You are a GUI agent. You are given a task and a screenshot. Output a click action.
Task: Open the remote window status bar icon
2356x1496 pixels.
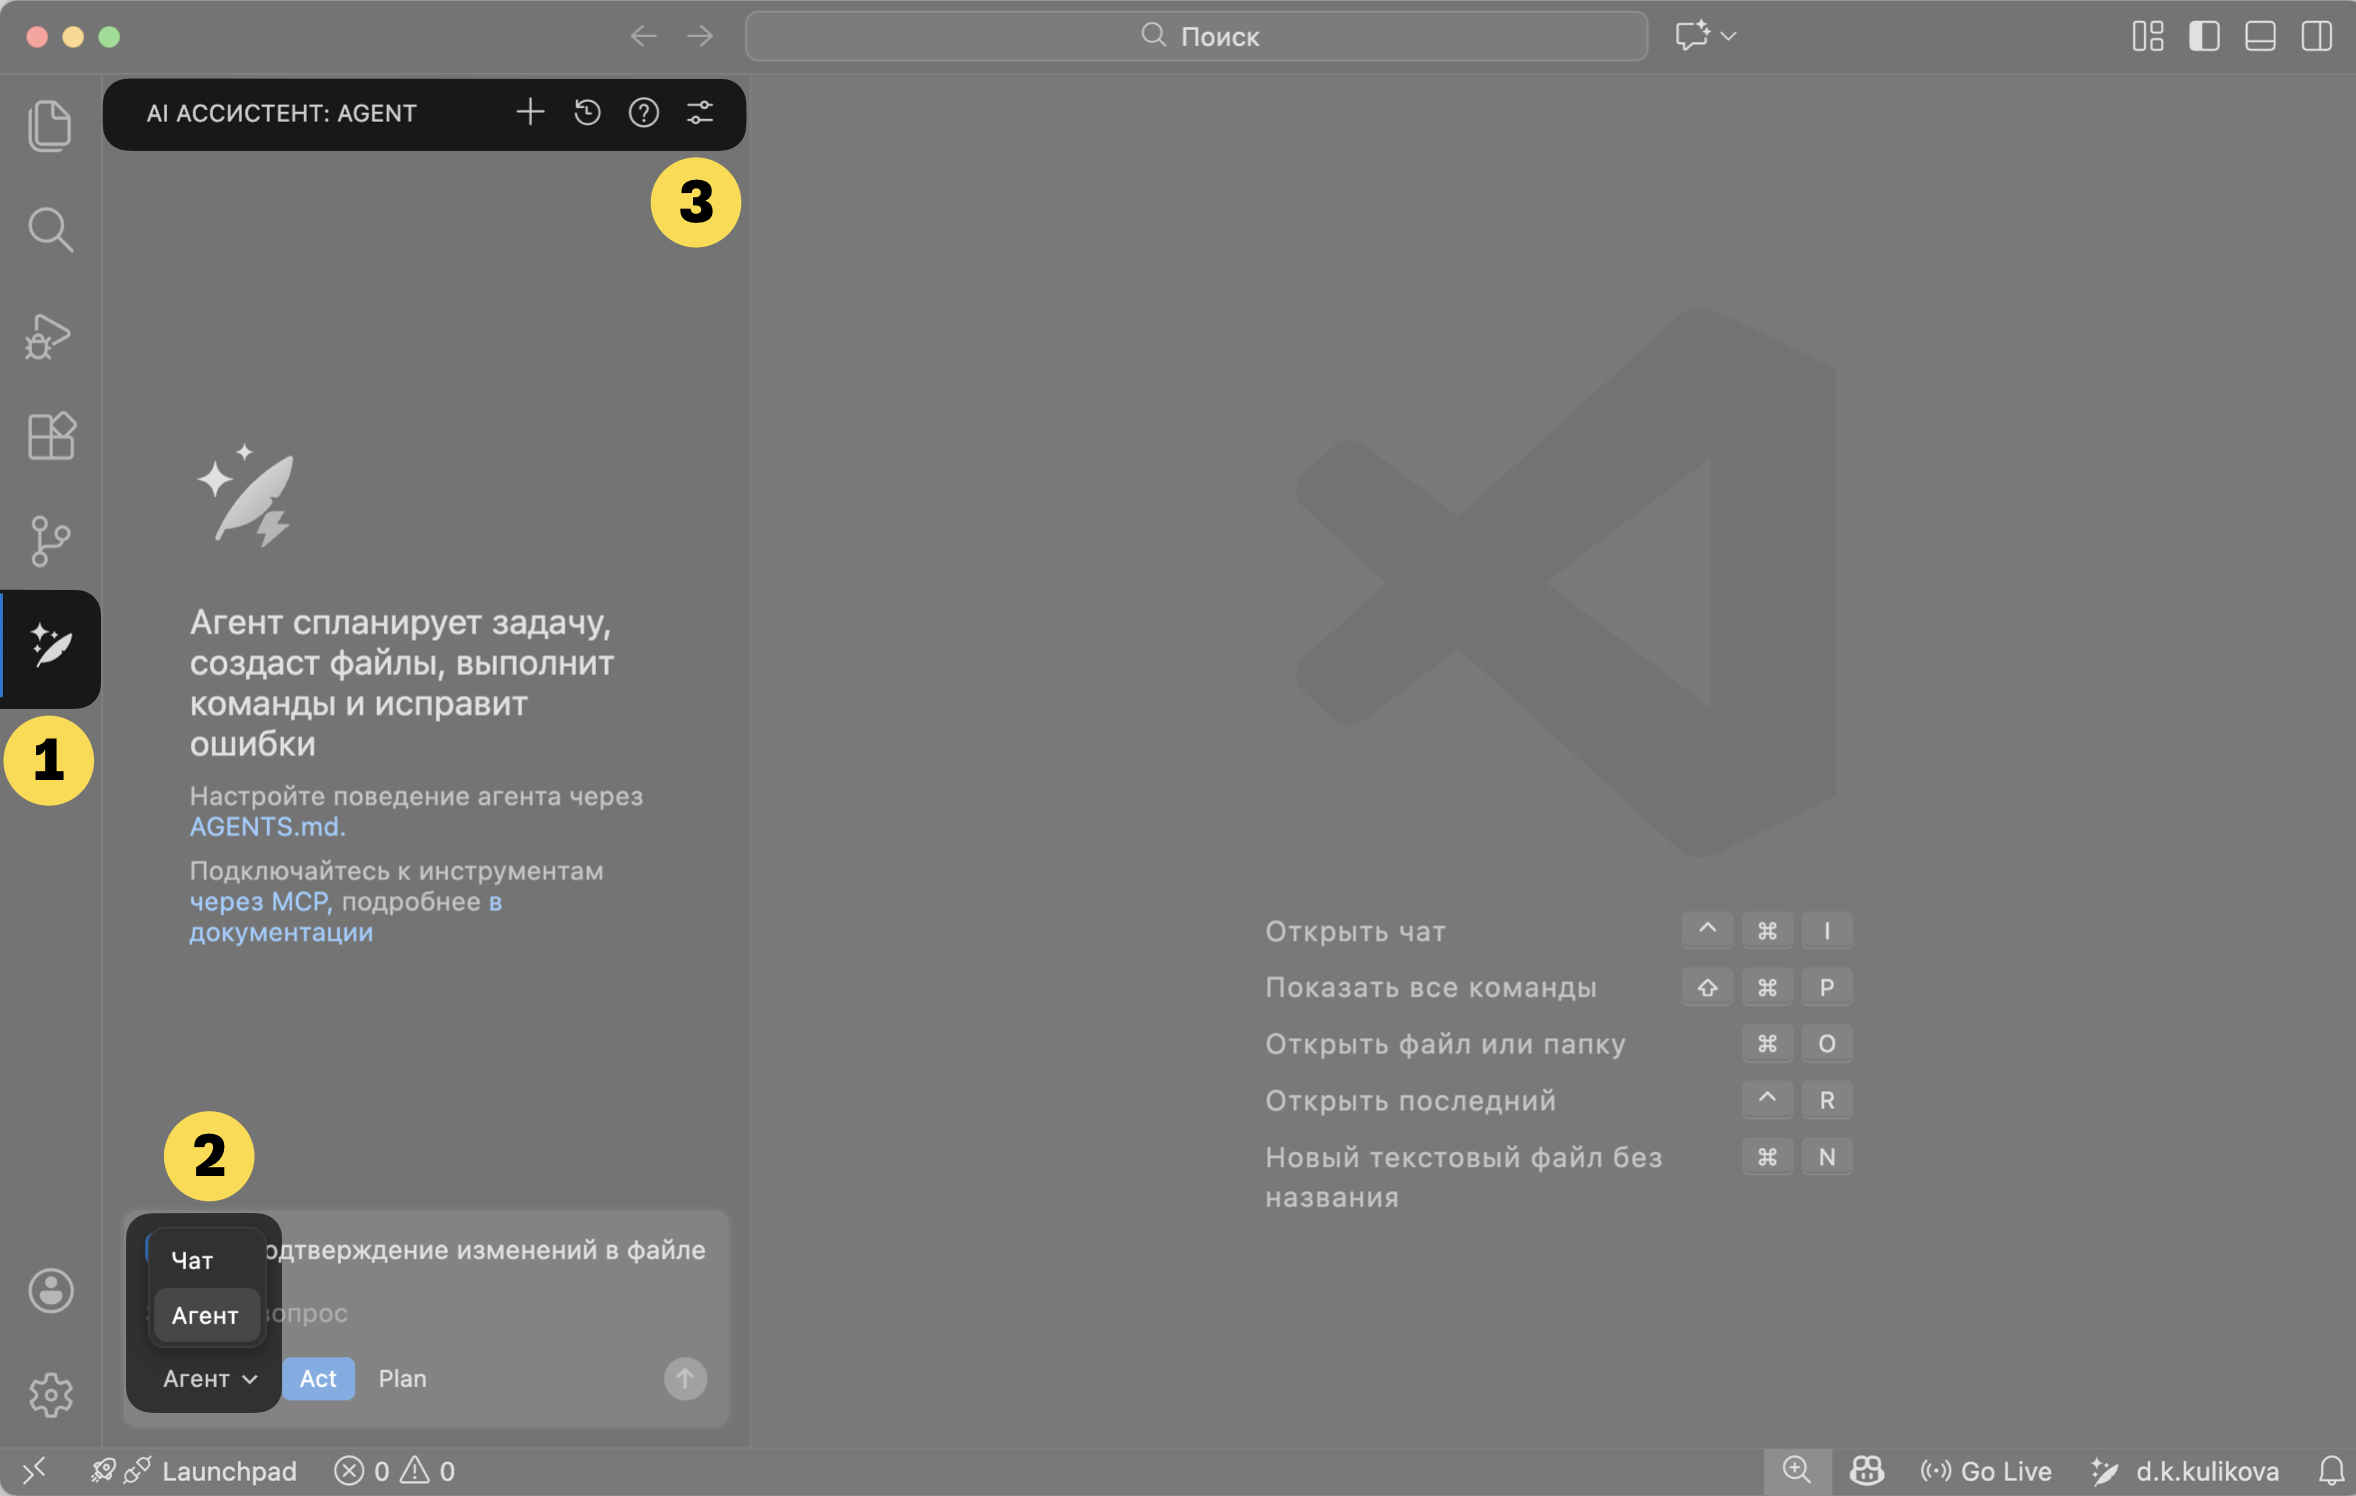[34, 1471]
